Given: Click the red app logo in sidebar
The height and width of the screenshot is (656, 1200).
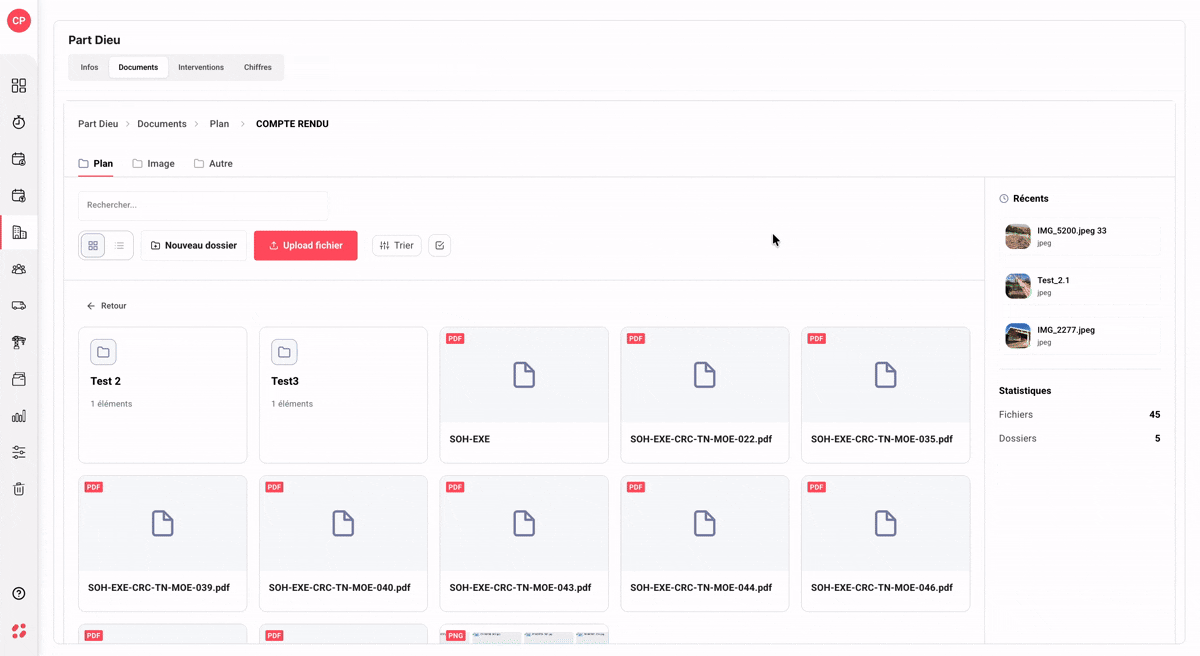Looking at the screenshot, I should click(18, 631).
